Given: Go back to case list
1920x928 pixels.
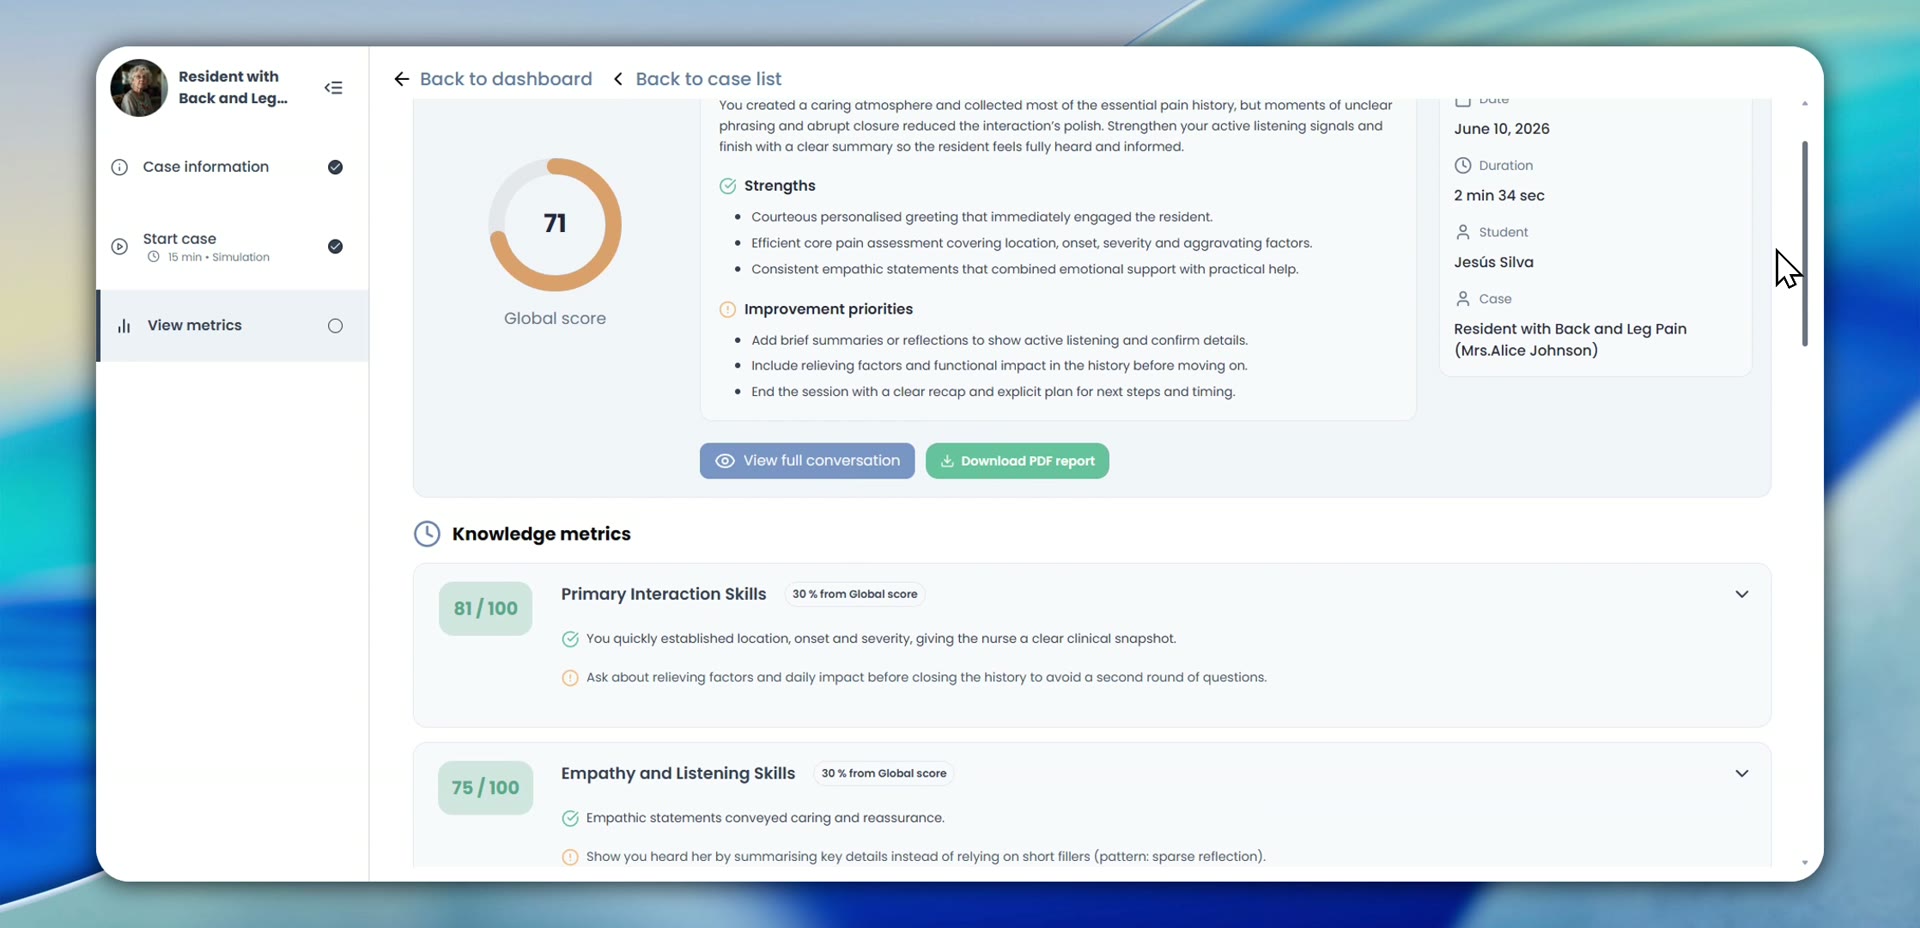Looking at the screenshot, I should pos(708,79).
